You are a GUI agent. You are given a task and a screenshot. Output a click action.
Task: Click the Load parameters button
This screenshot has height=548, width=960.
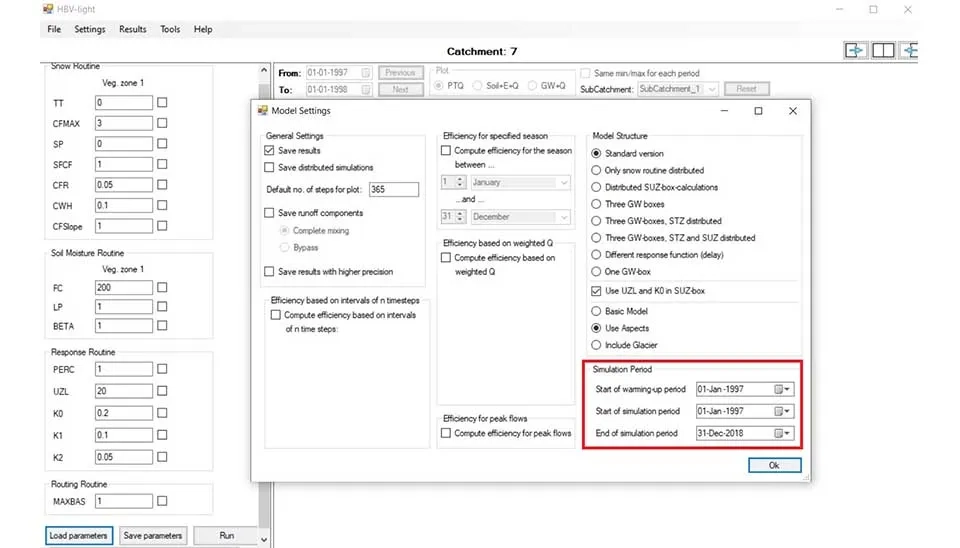[78, 536]
